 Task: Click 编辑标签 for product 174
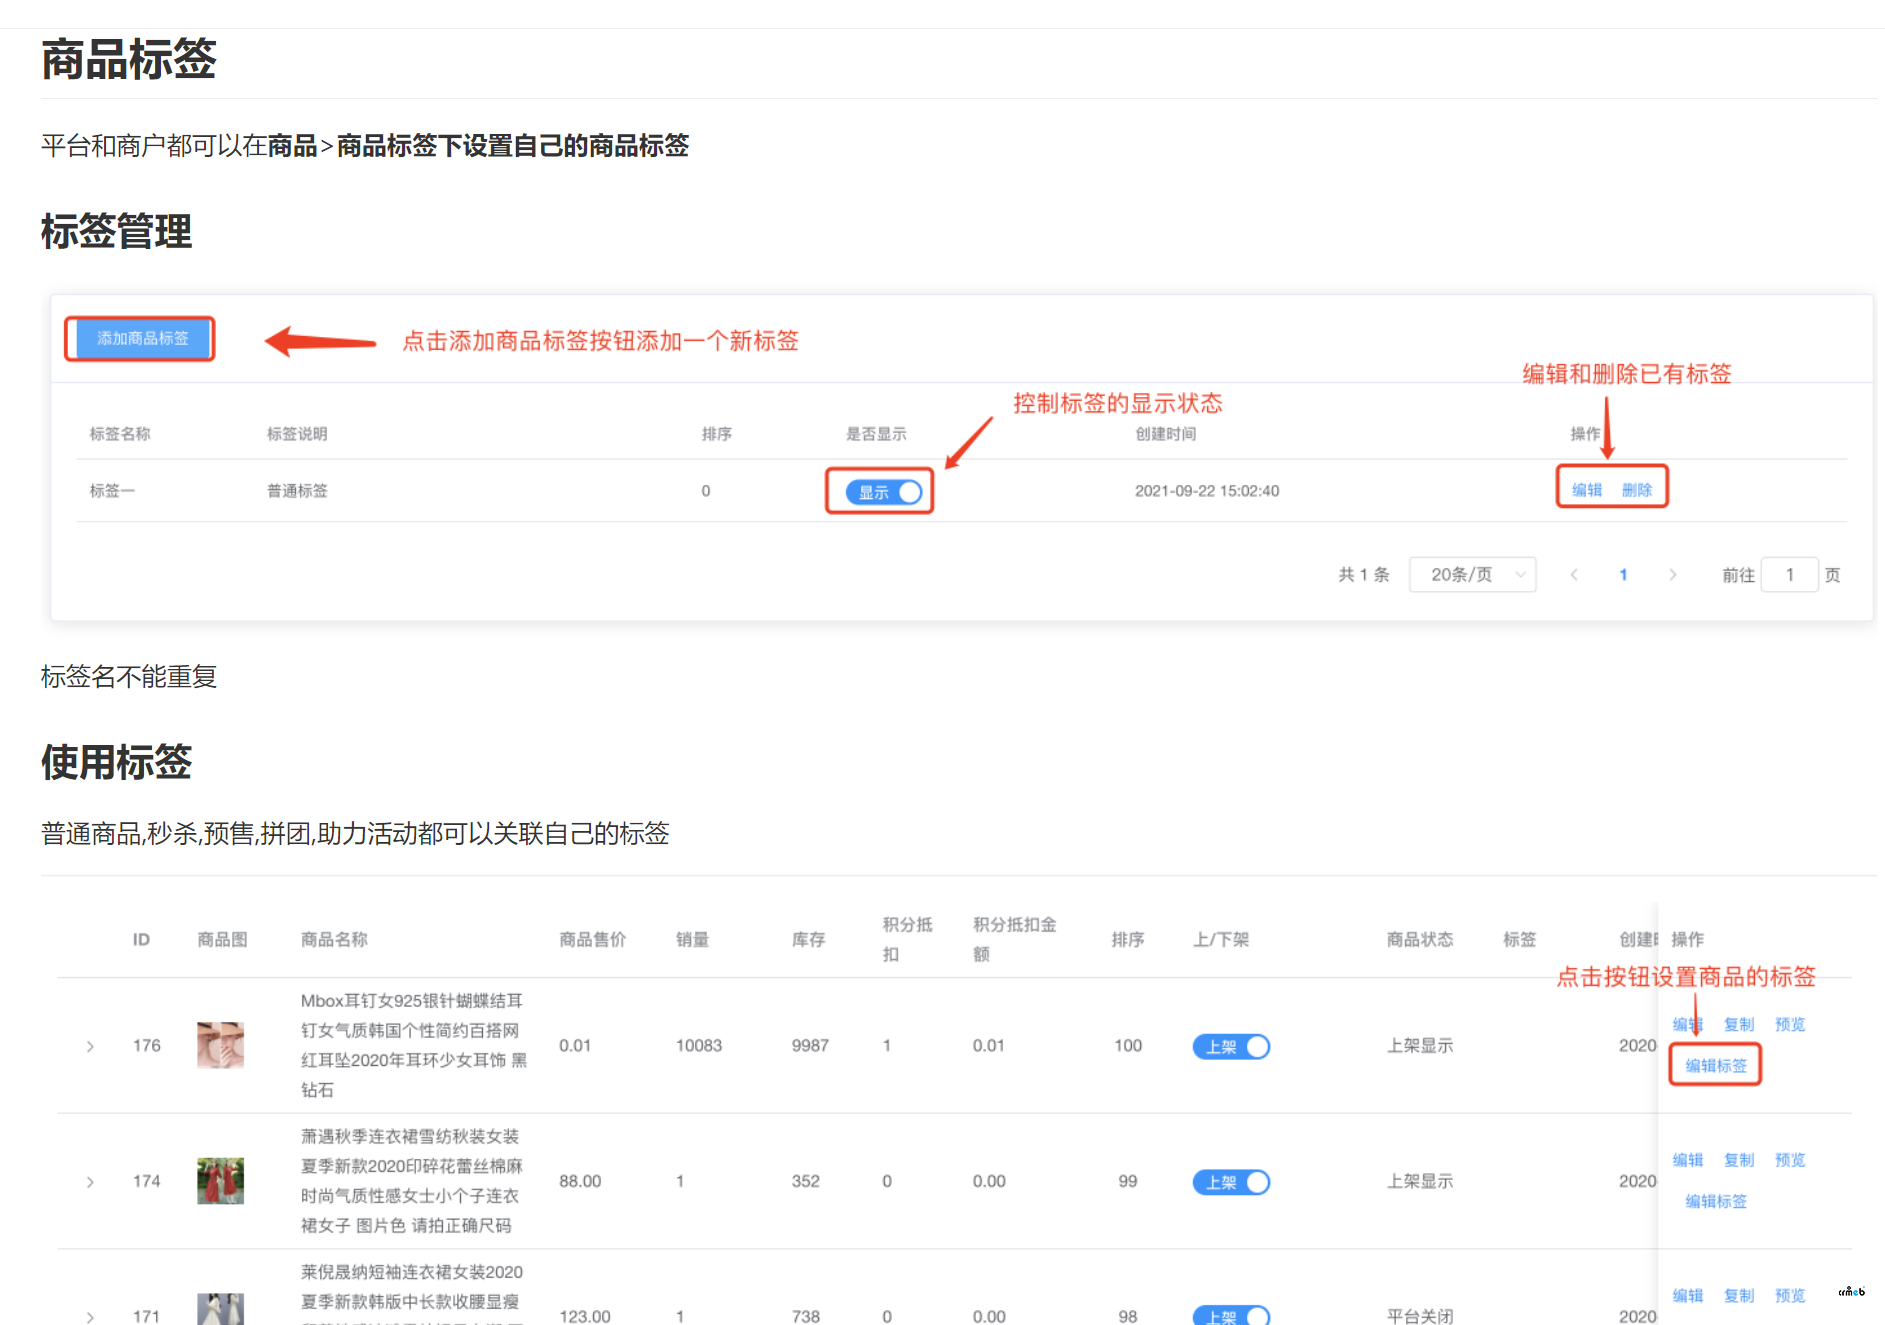(x=1716, y=1201)
